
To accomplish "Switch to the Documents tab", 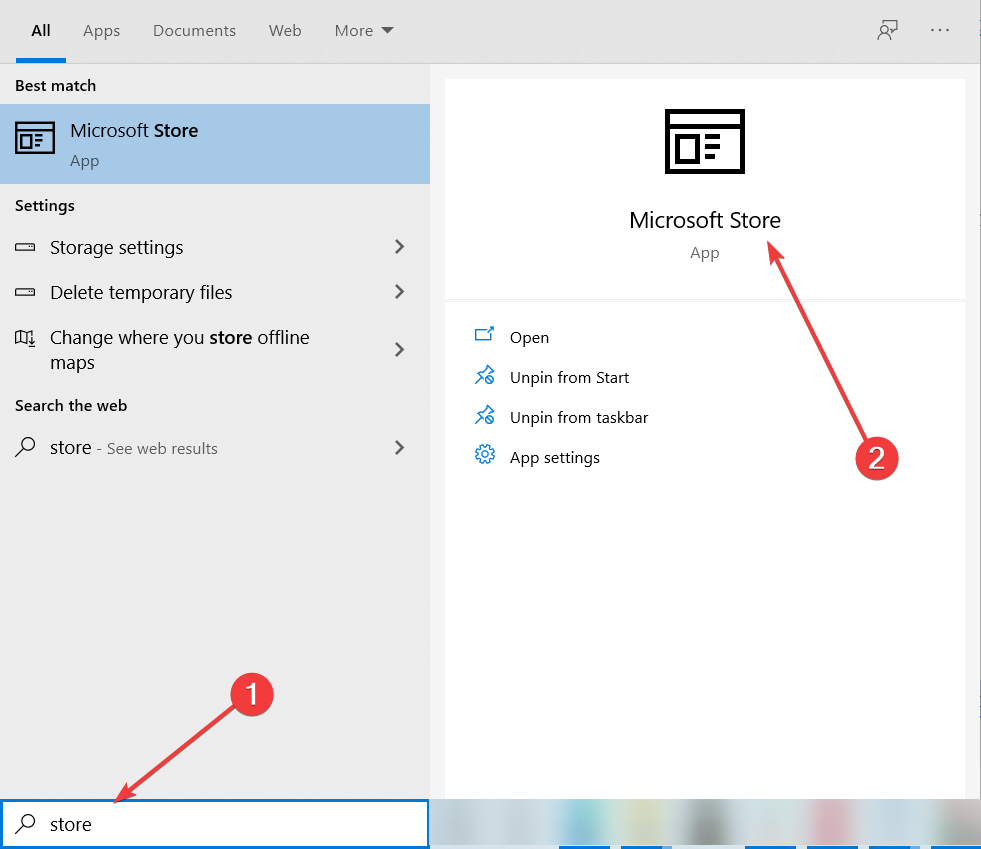I will 194,31.
